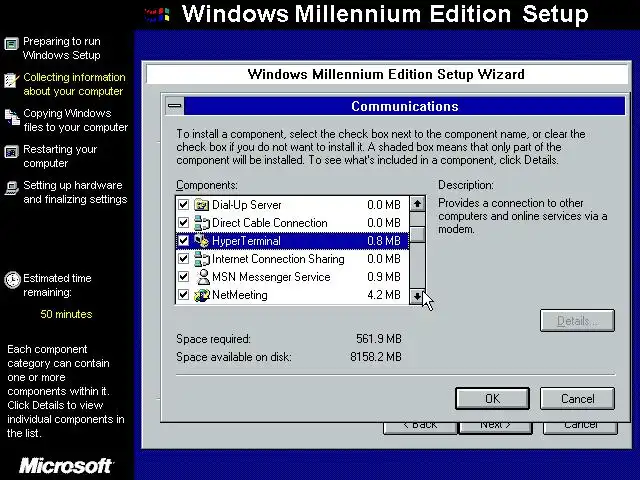Select the Direct Cable Connection list row
This screenshot has width=640, height=480.
click(x=292, y=223)
